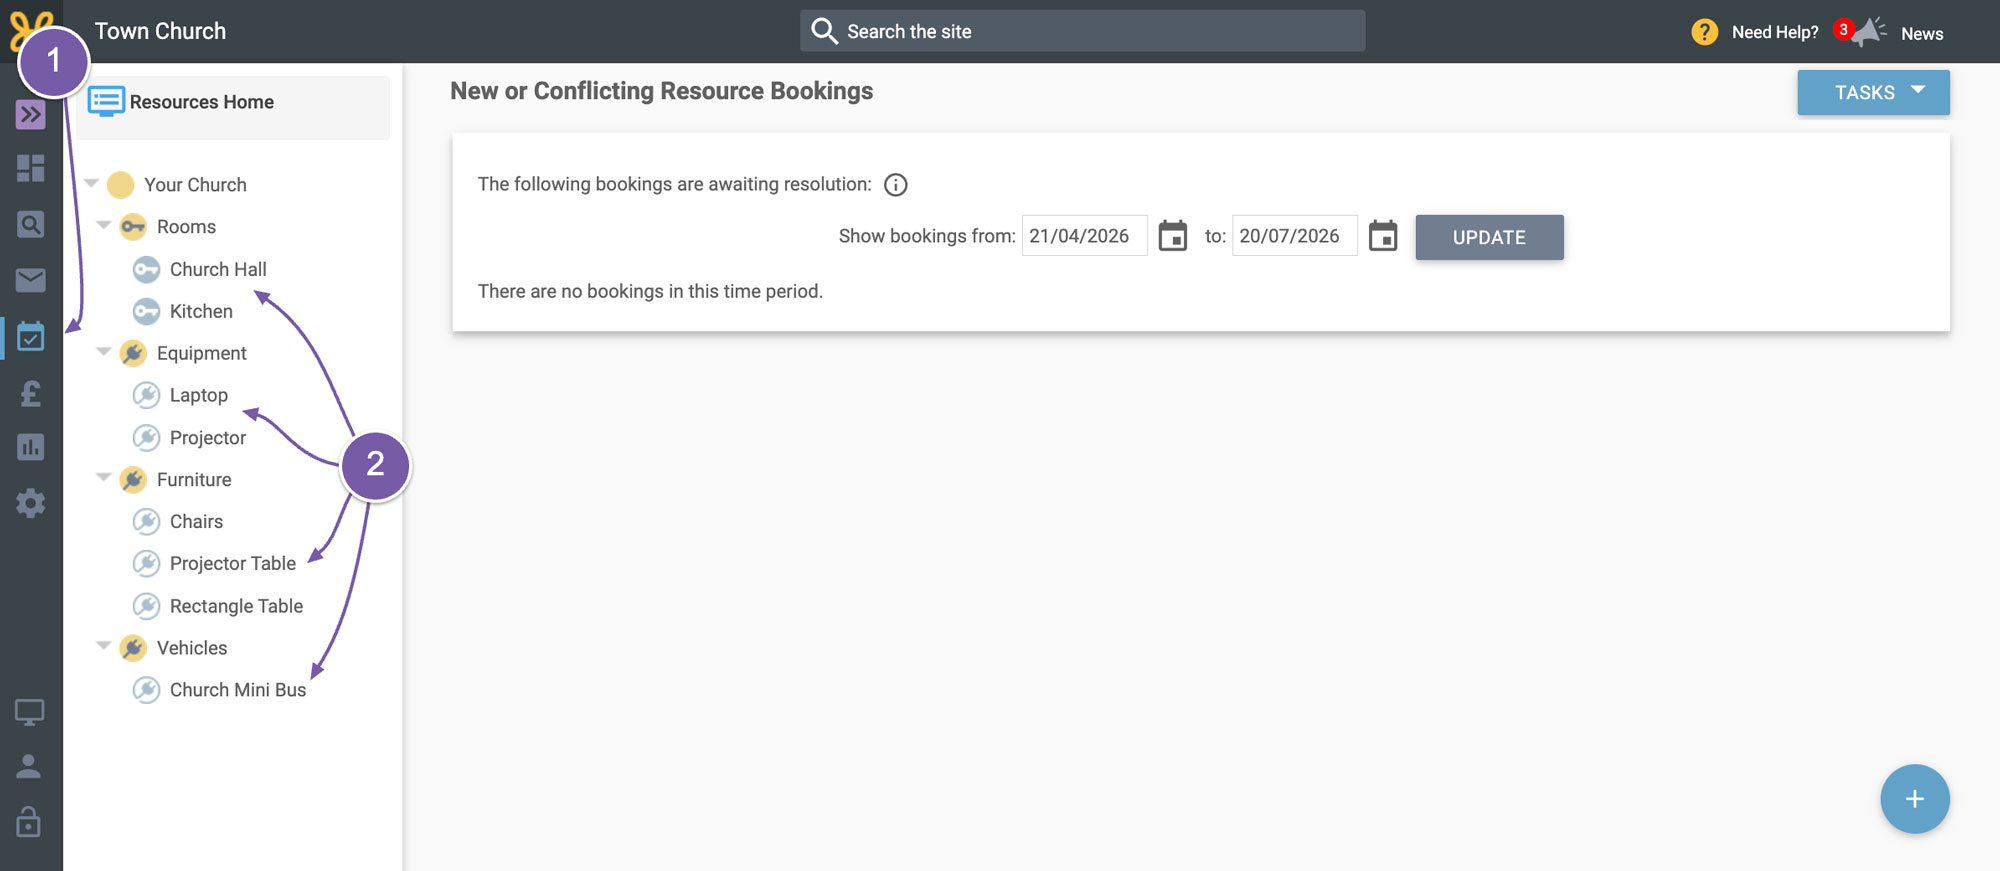Click the UPDATE button

pyautogui.click(x=1489, y=237)
